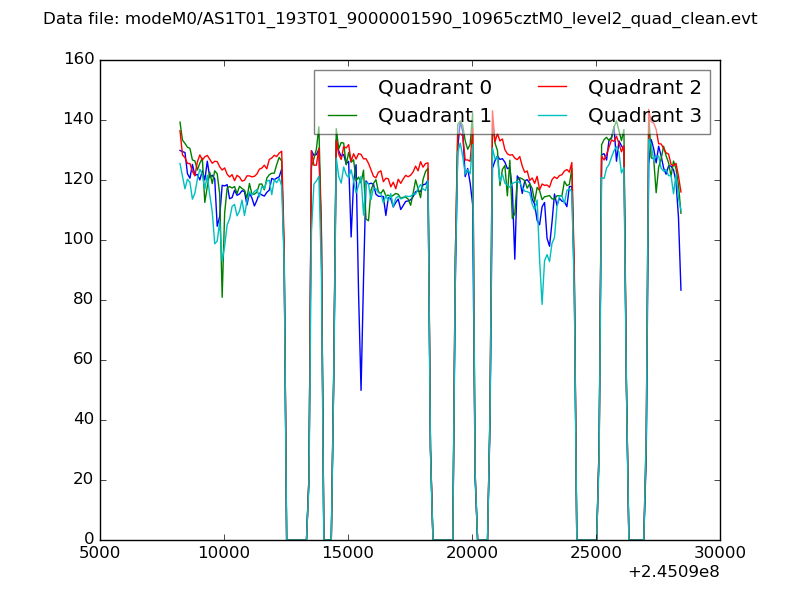
Task: Click the 160 tick label on the y-axis
Action: click(82, 60)
